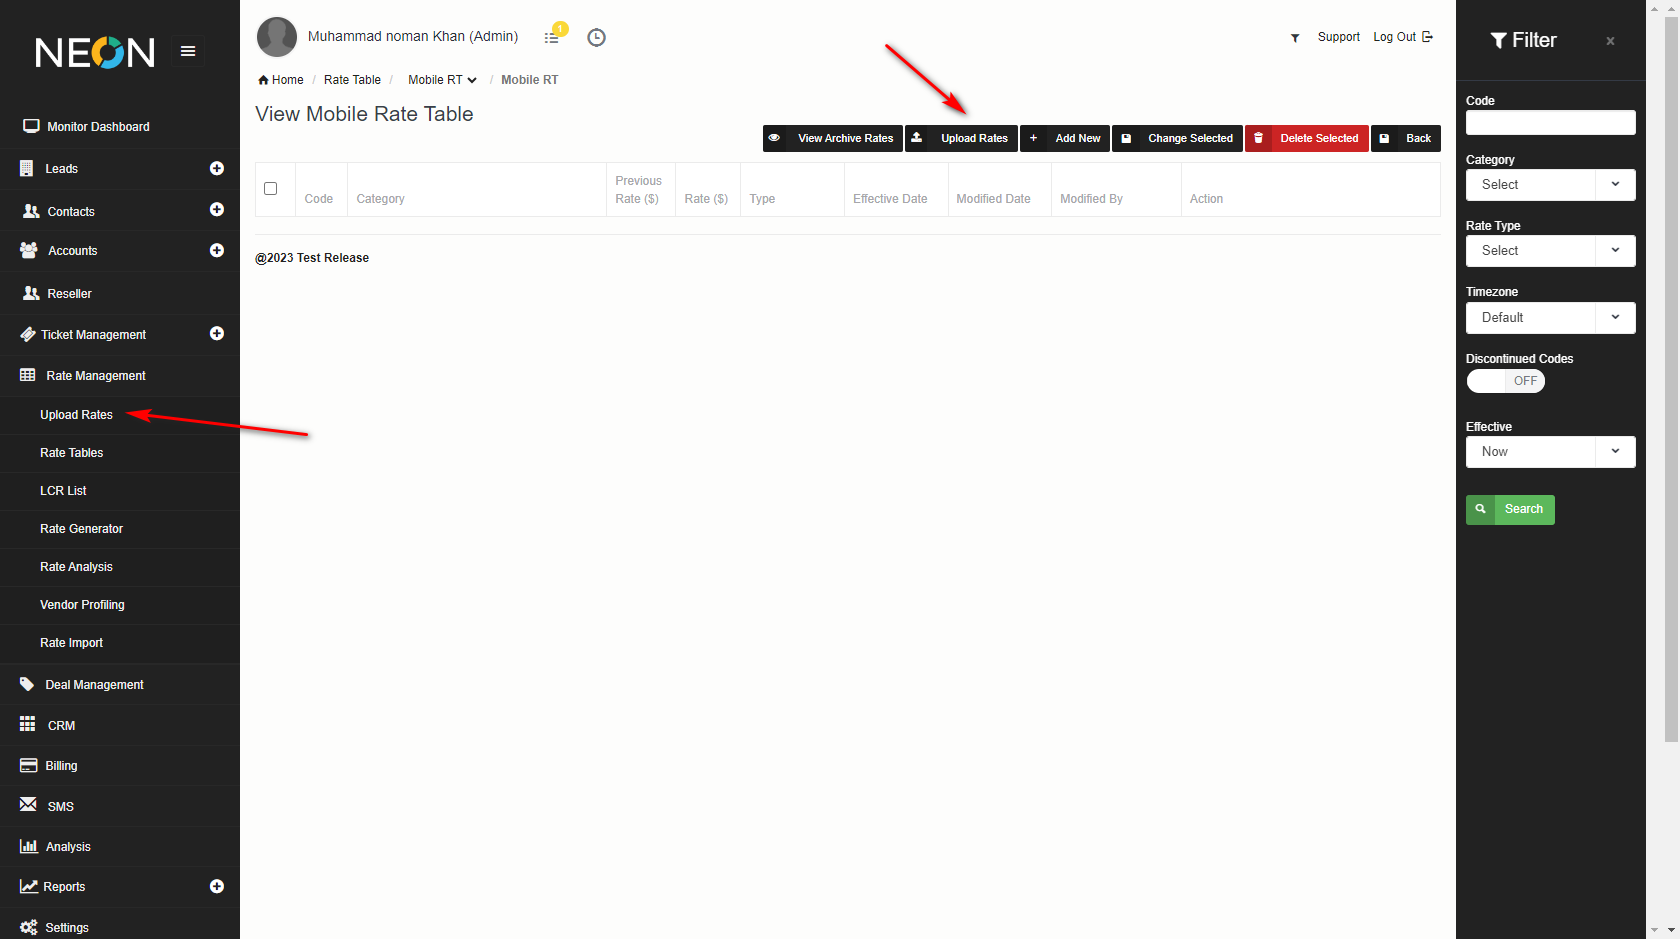Click the plus icon beside Ticket Management
1680x939 pixels.
[216, 334]
